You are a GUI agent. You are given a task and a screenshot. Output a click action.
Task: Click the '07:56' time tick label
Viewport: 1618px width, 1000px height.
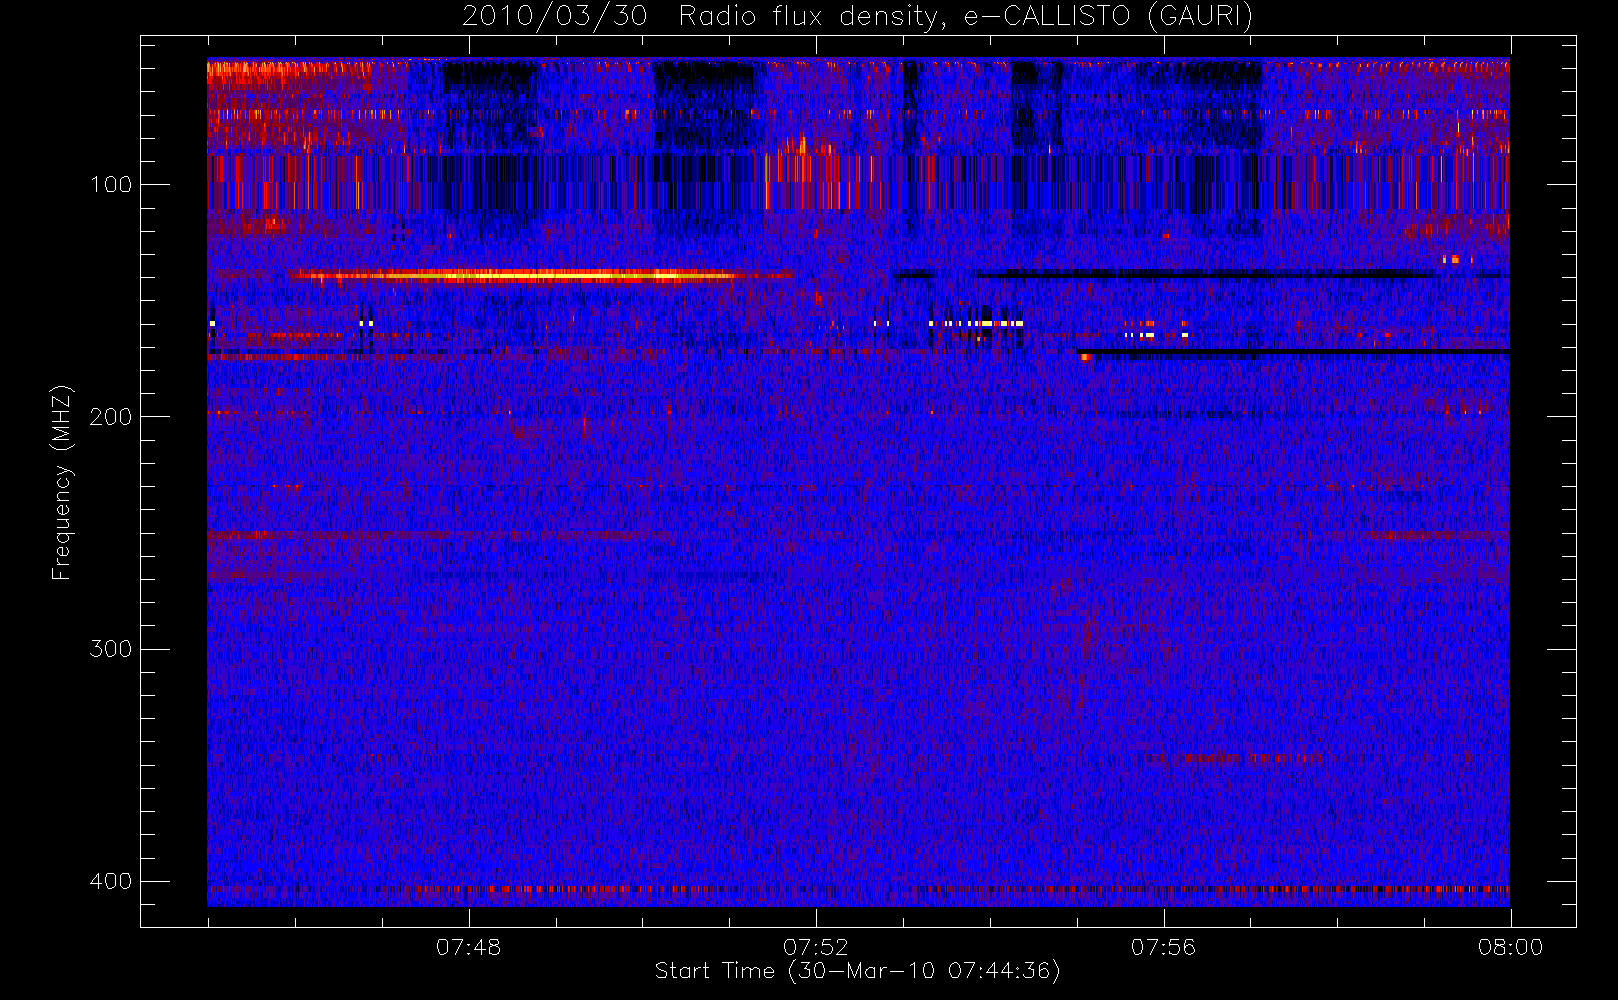[x=1163, y=947]
